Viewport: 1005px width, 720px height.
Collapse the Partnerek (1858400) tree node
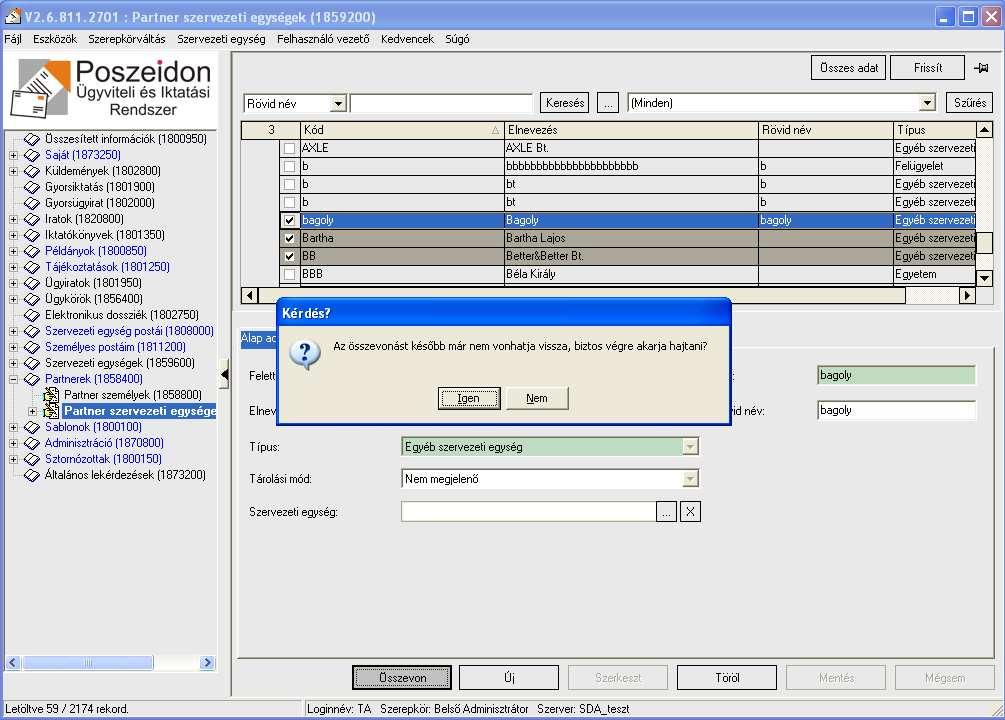[x=13, y=379]
